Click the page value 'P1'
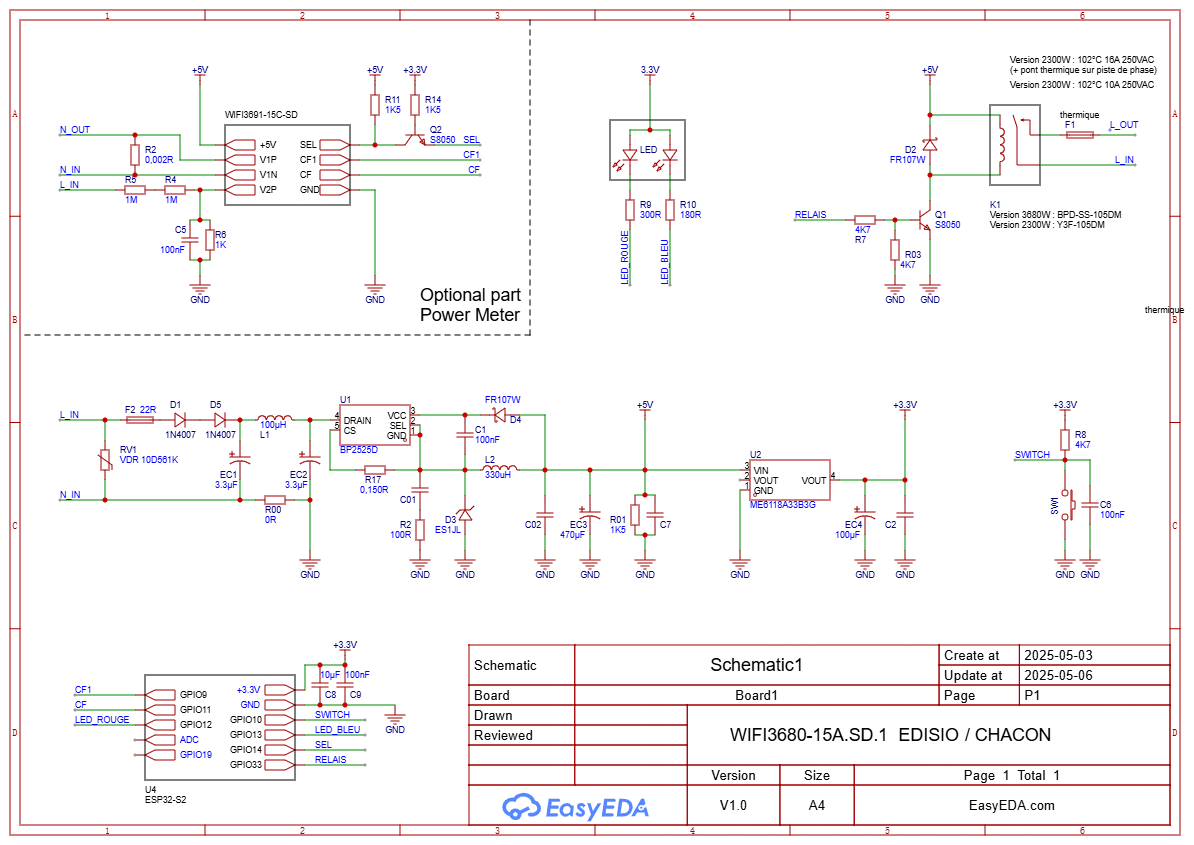Viewport: 1194px width, 845px height. (x=1032, y=695)
